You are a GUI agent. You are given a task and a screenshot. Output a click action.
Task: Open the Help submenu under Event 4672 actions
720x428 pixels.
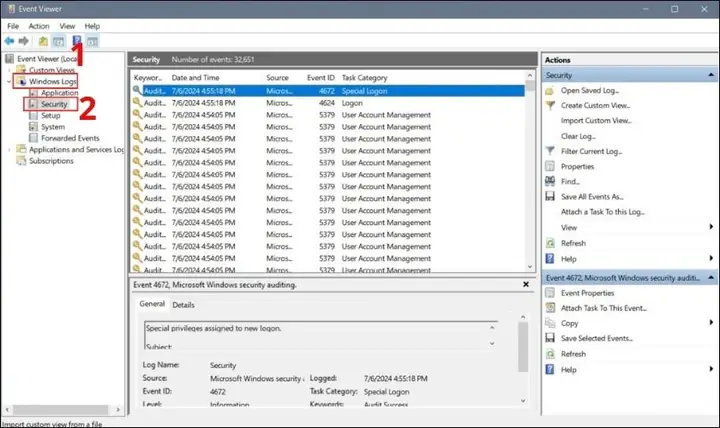[x=711, y=369]
